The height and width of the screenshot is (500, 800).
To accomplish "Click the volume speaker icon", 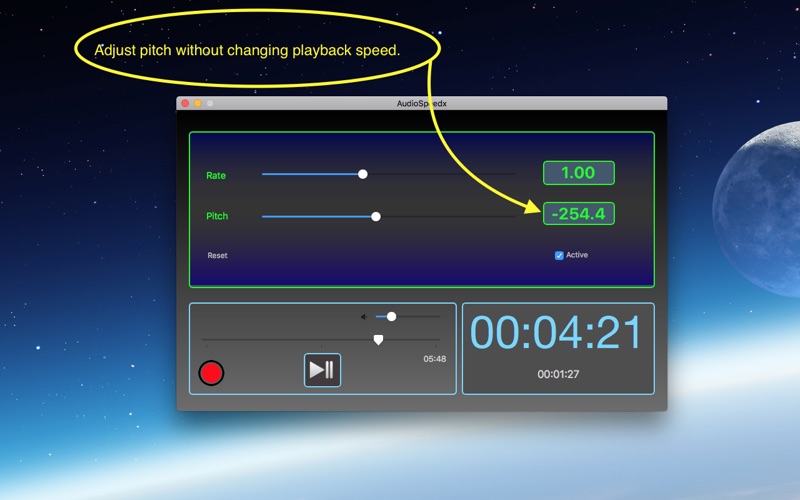I will pos(364,317).
